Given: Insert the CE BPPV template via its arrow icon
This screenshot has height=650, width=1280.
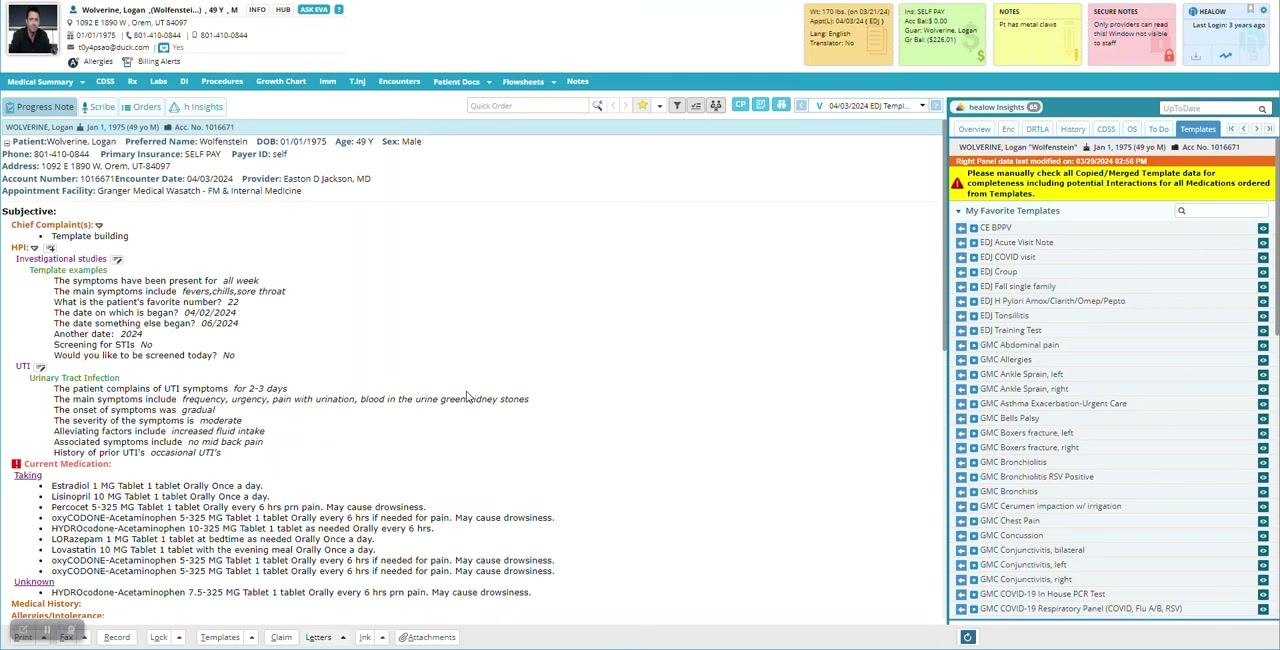Looking at the screenshot, I should 961,228.
